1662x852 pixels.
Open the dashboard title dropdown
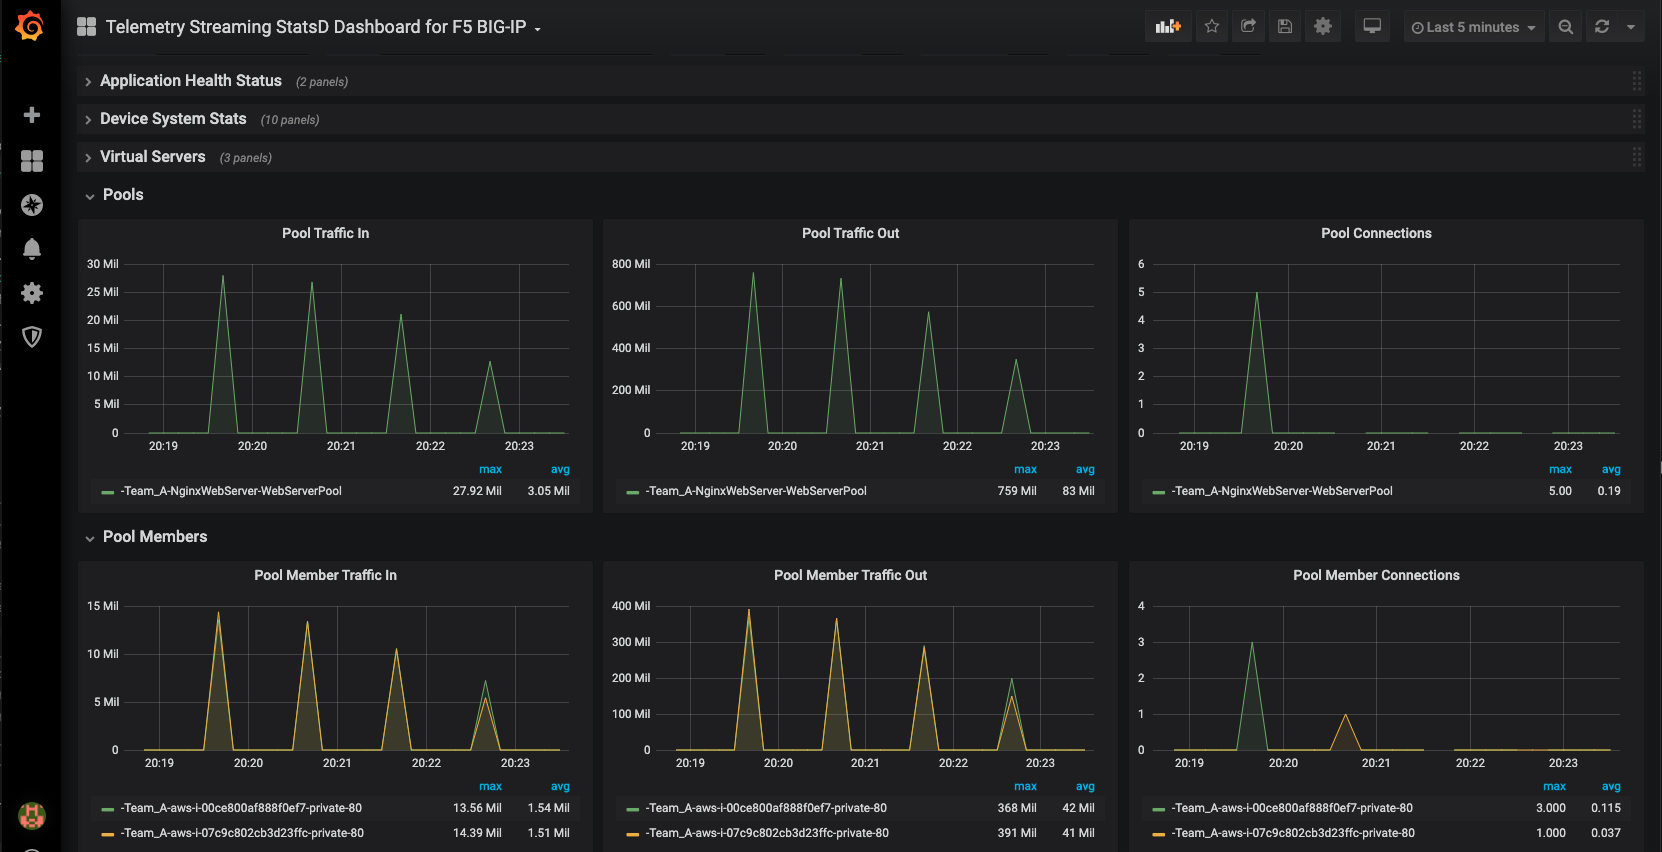pyautogui.click(x=323, y=27)
